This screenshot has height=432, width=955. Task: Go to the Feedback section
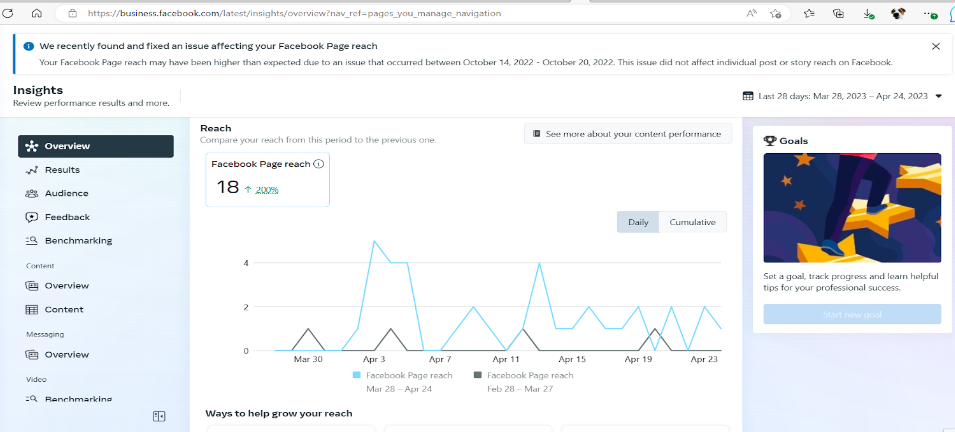66,217
